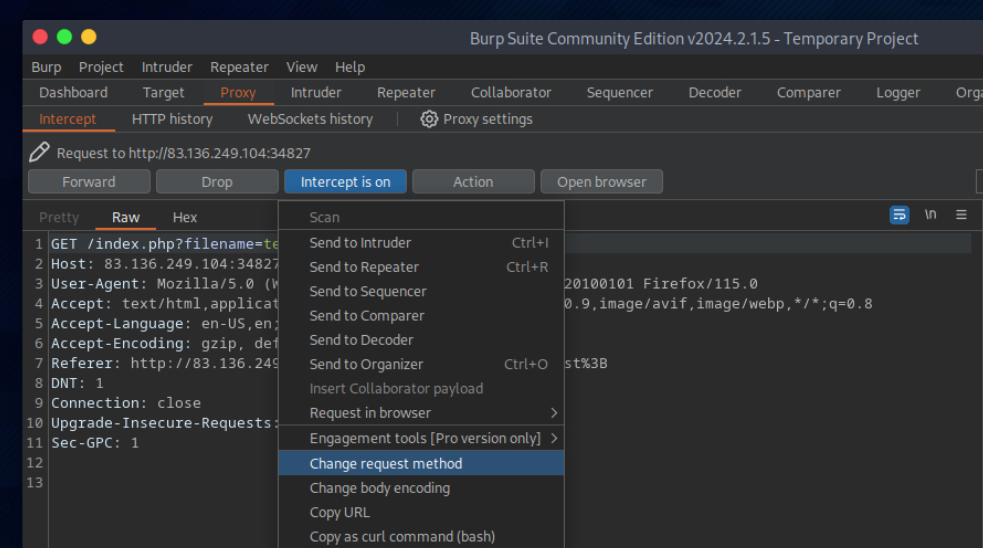This screenshot has width=983, height=548.
Task: Click the pencil edit icon beside request URL
Action: [39, 152]
